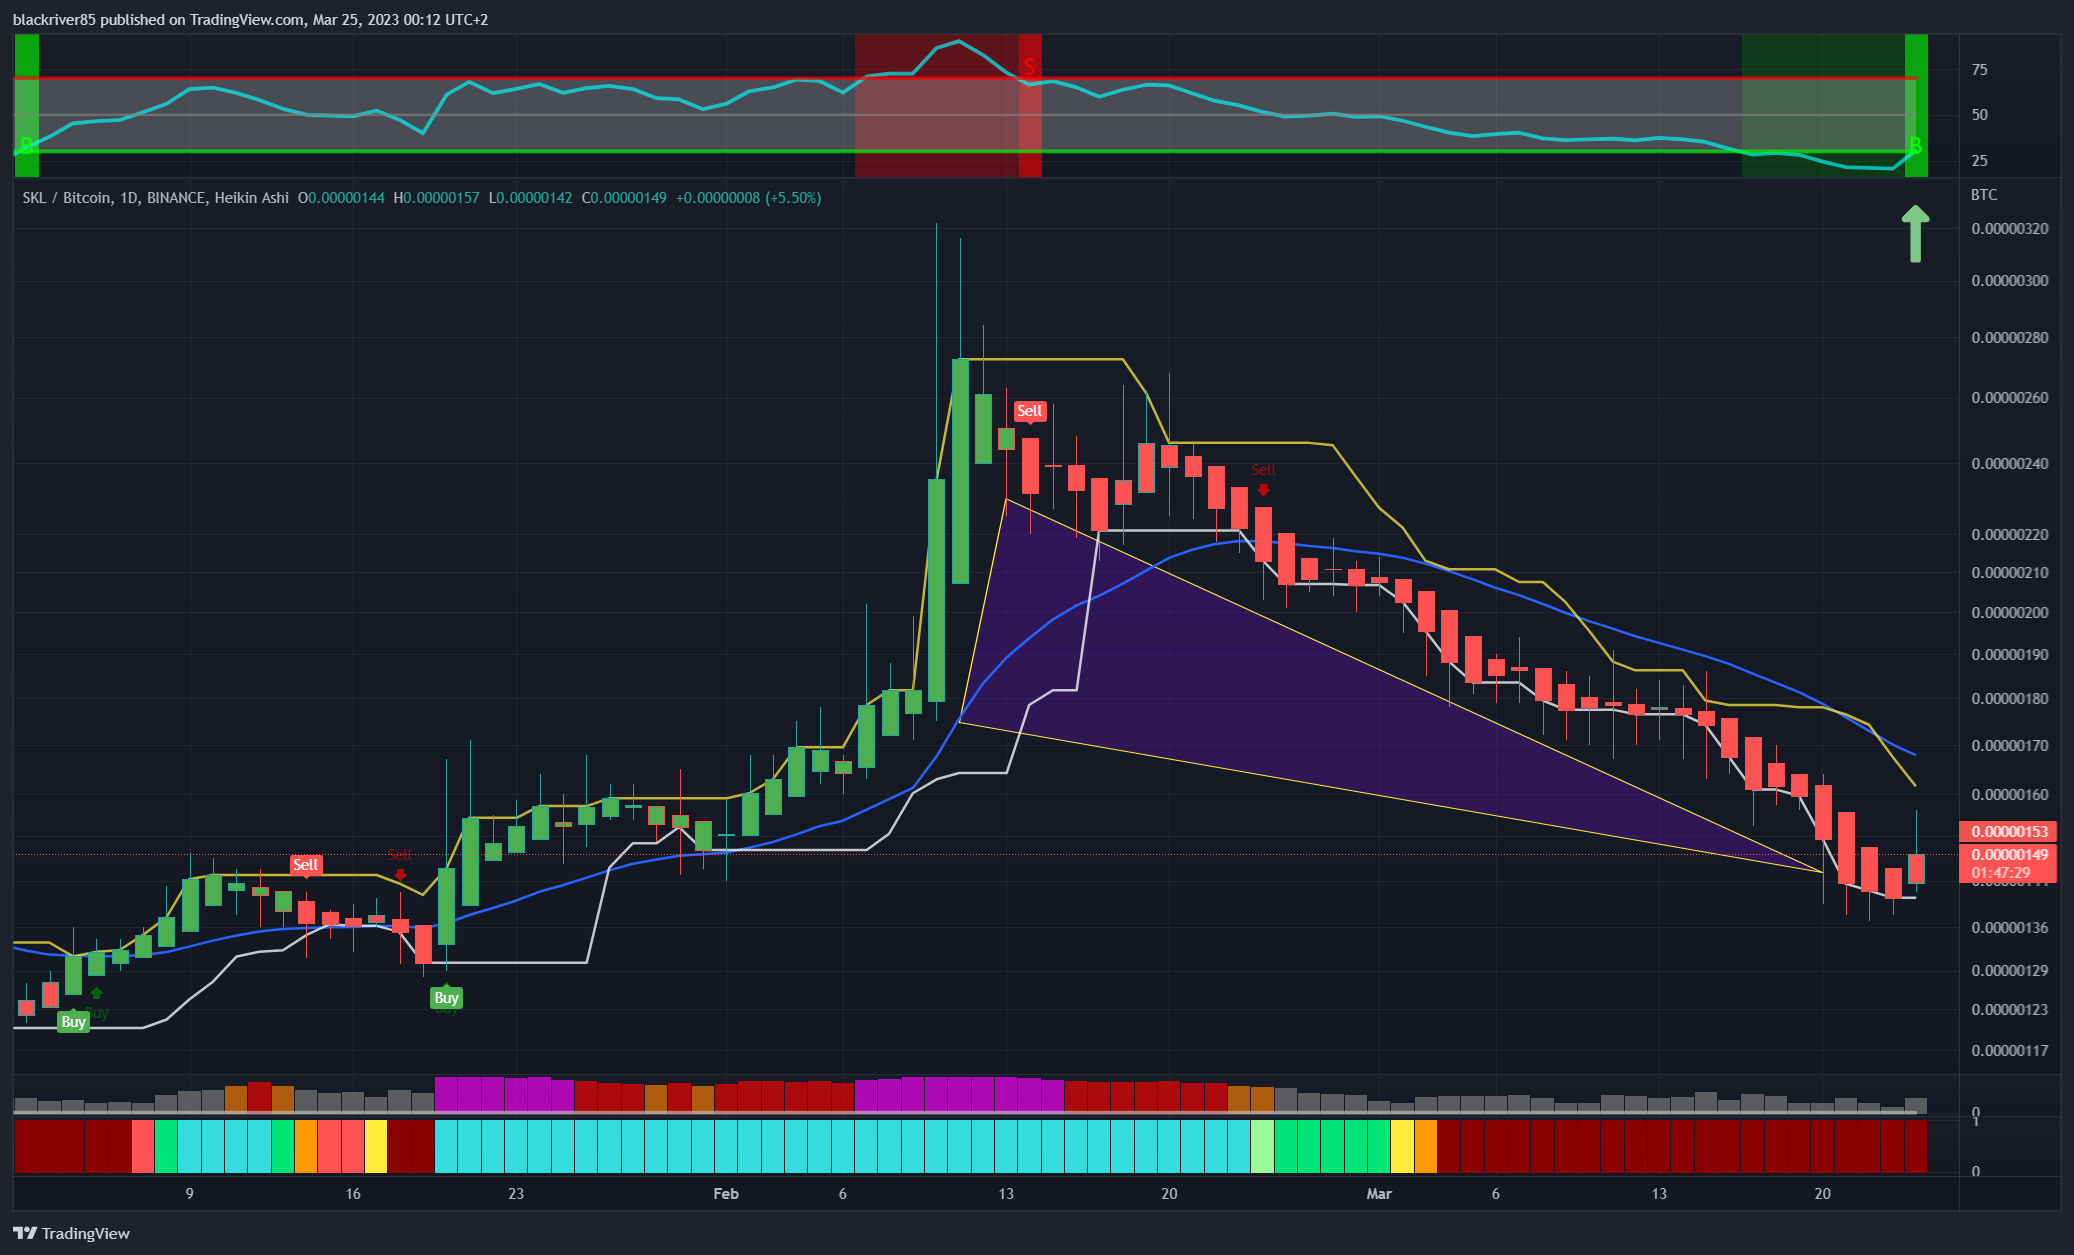Click the 0.00000117 price axis label
Viewport: 2074px width, 1255px height.
[x=2010, y=1051]
